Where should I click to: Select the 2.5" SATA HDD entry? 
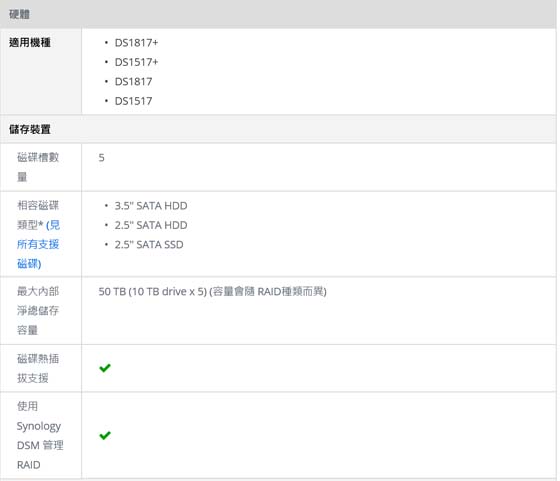151,225
